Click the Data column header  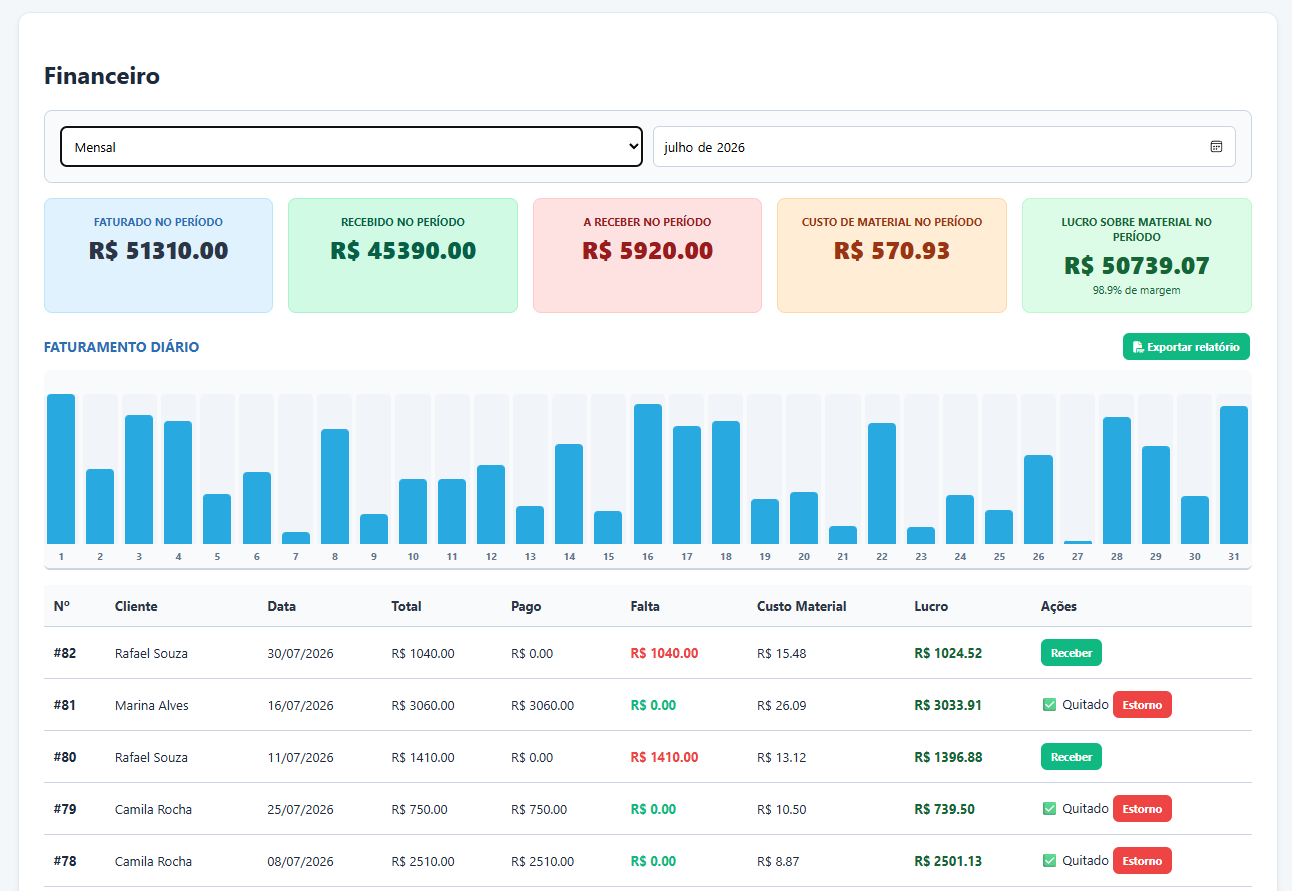[x=282, y=606]
